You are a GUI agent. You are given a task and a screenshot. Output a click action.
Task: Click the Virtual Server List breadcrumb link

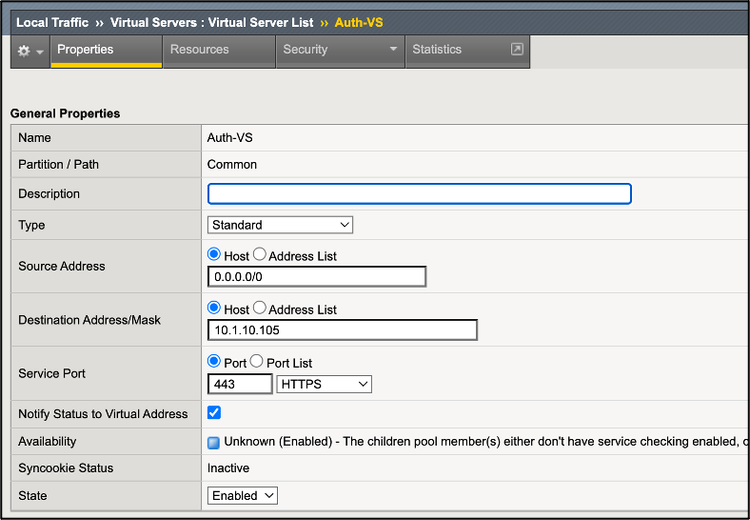(211, 22)
